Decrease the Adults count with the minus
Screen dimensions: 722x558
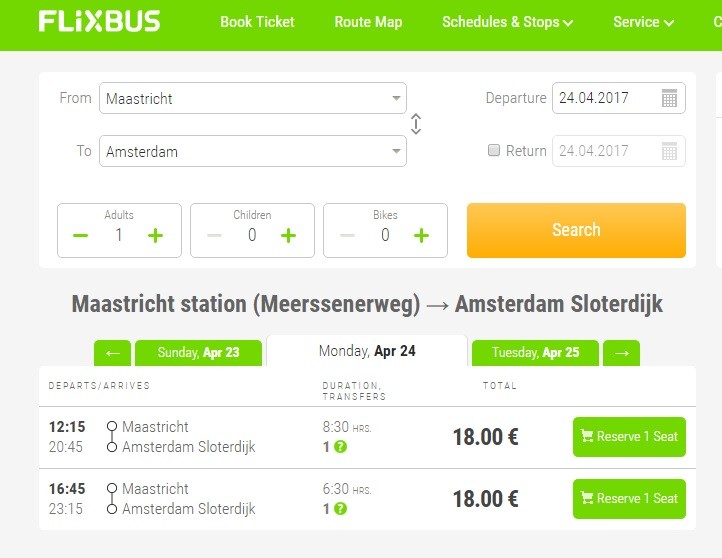81,236
